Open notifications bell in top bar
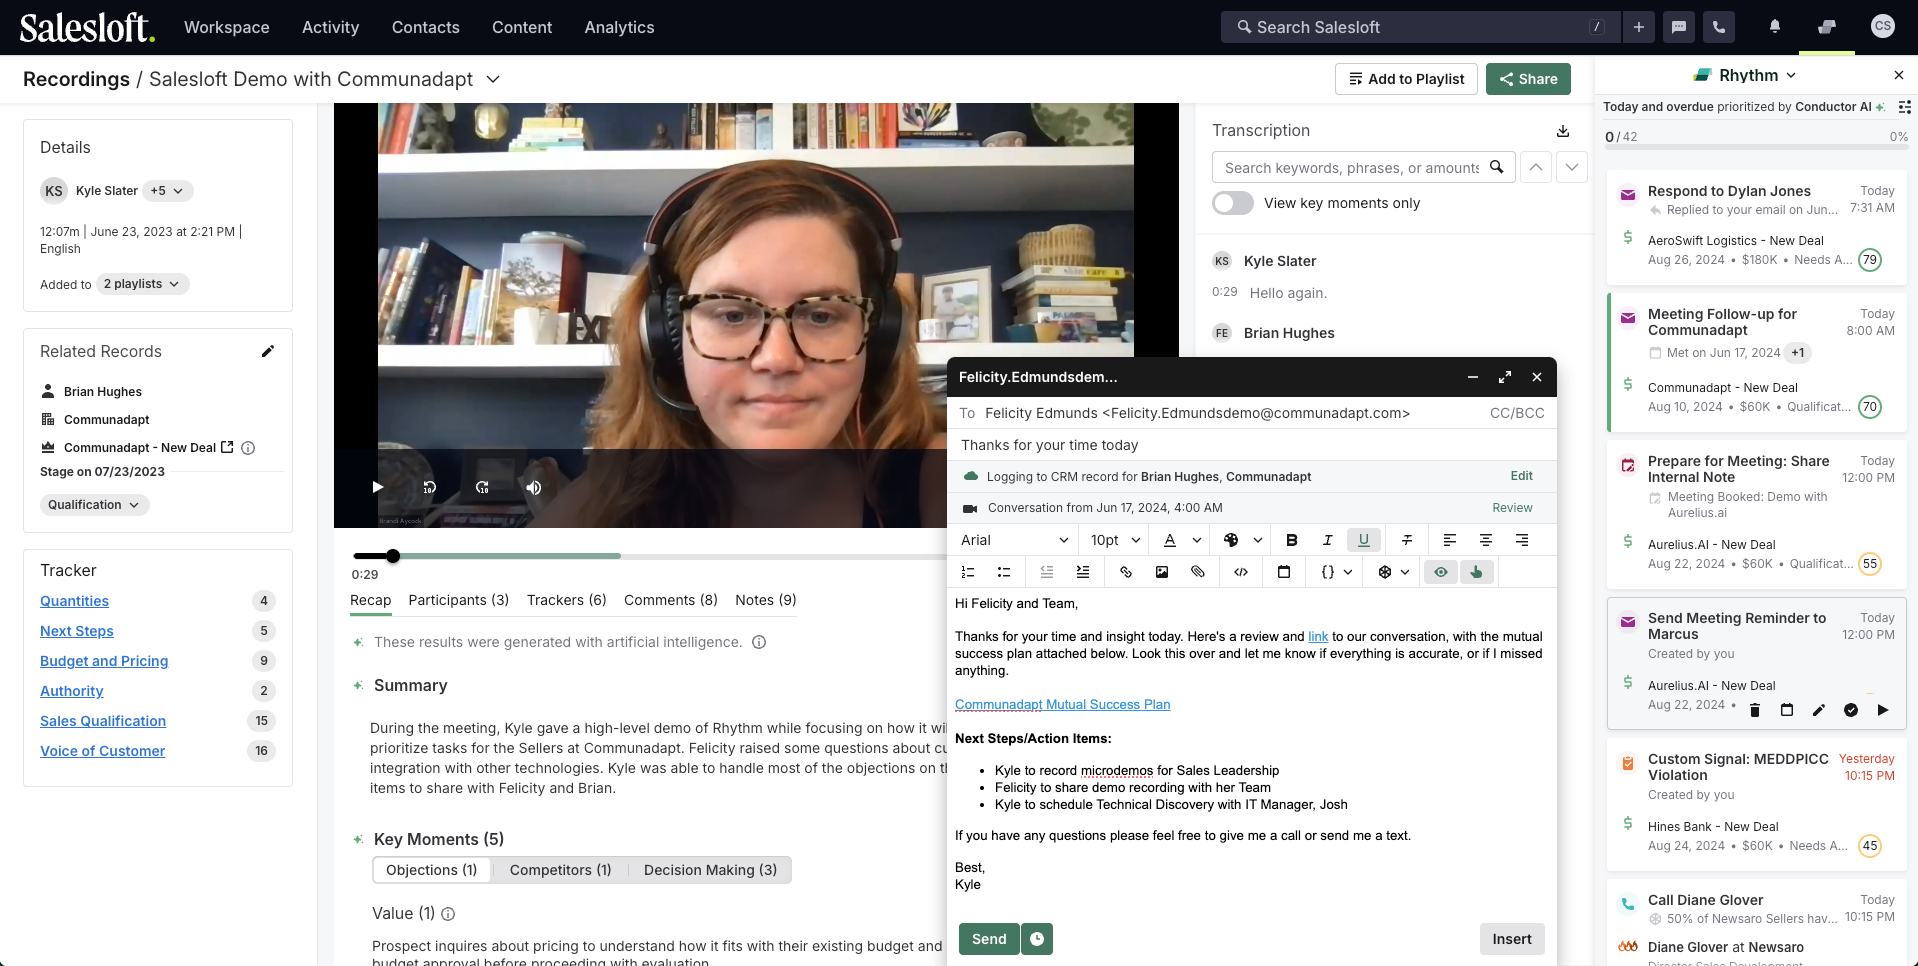This screenshot has width=1918, height=966. pyautogui.click(x=1774, y=27)
